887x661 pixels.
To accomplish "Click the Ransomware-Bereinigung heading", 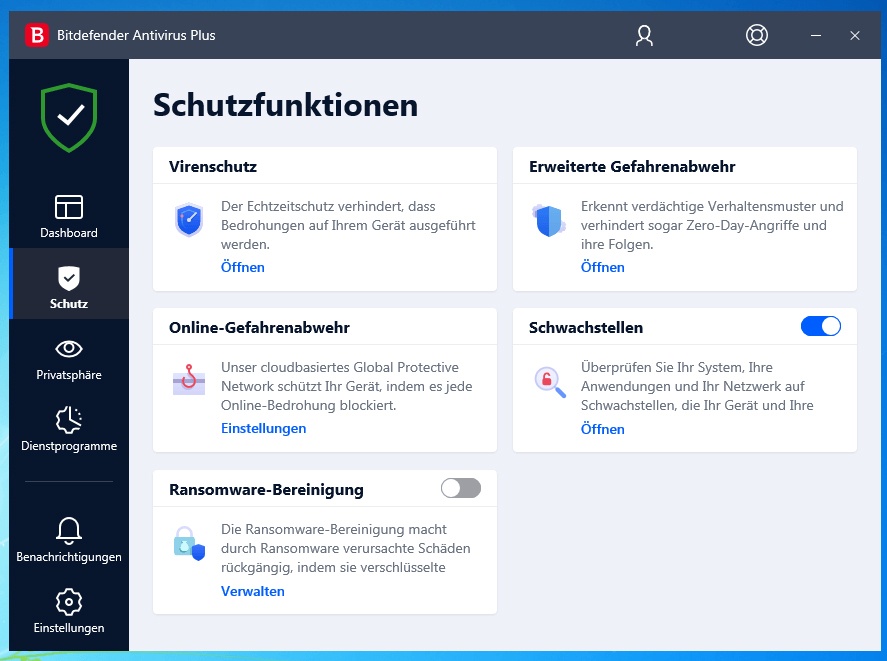I will pyautogui.click(x=266, y=490).
